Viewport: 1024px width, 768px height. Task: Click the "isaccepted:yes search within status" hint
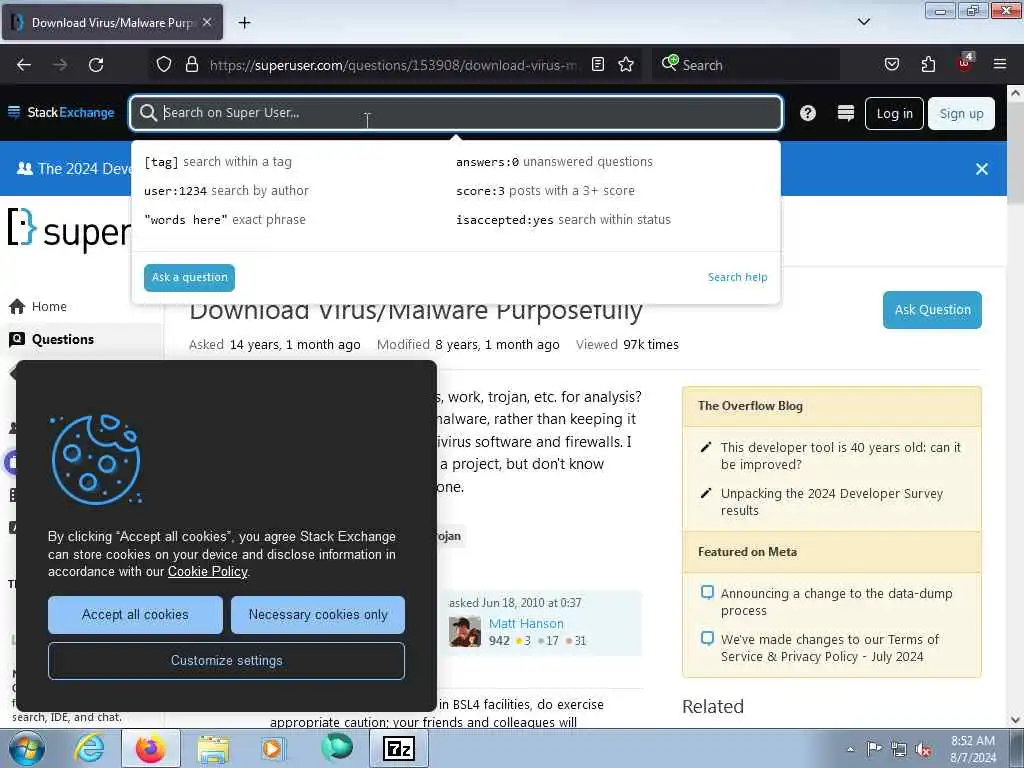564,219
